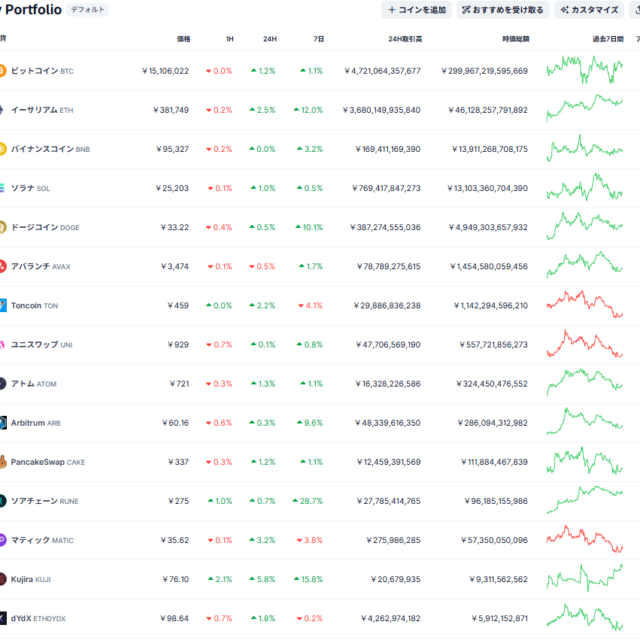Image resolution: width=640 pixels, height=640 pixels.
Task: Click Kujira 24H change 5.8%
Action: click(x=262, y=579)
